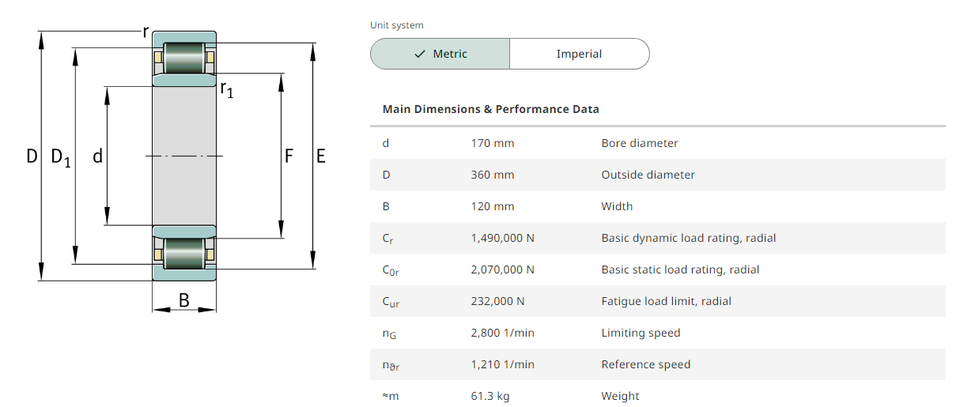Click the r1 chamfer label on the drawing
This screenshot has width=960, height=407.
(227, 90)
